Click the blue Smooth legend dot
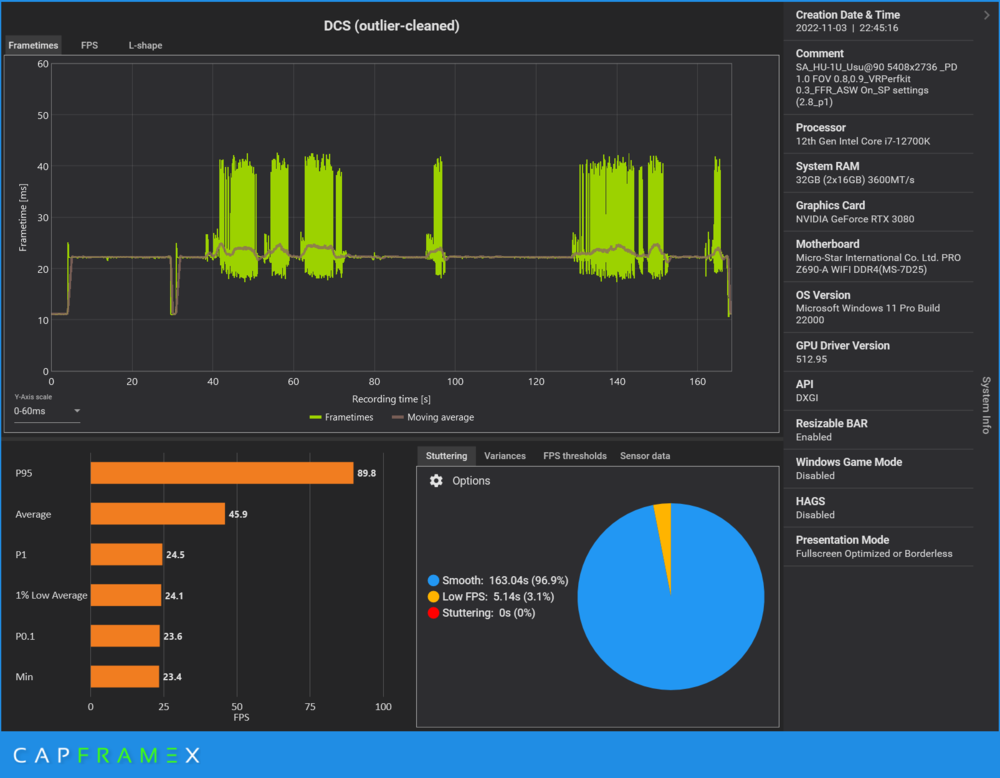This screenshot has height=778, width=1000. tap(433, 580)
